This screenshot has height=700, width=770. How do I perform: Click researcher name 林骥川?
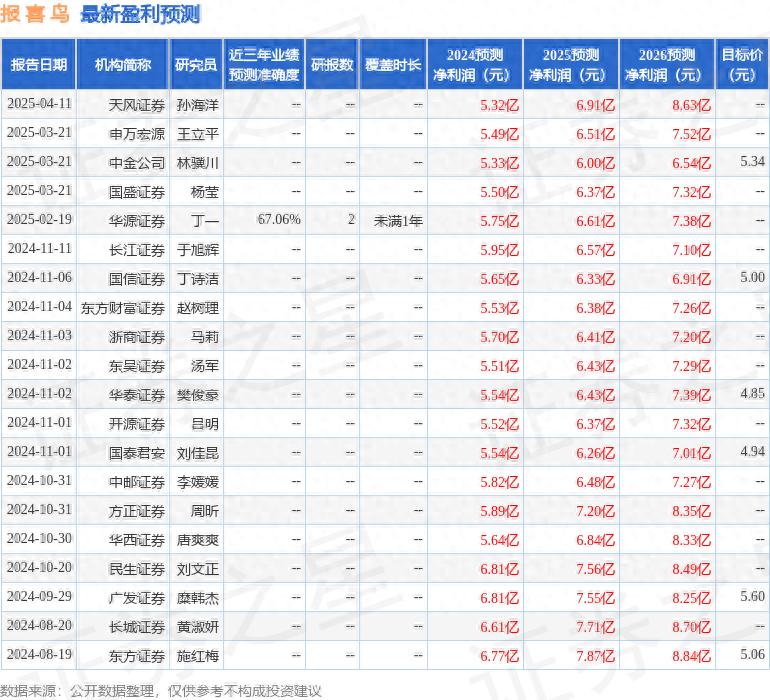(197, 163)
